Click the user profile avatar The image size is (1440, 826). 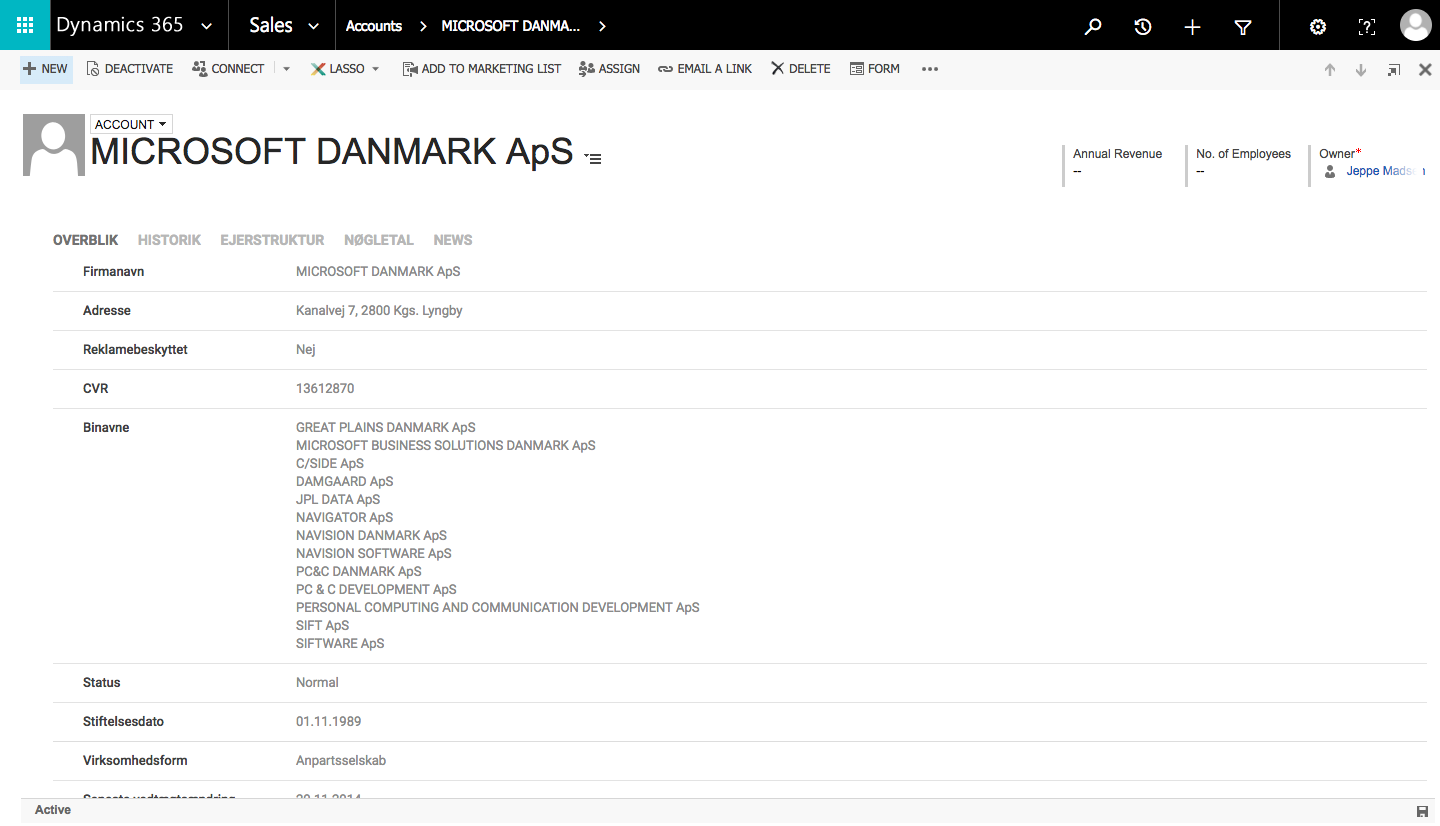1415,25
